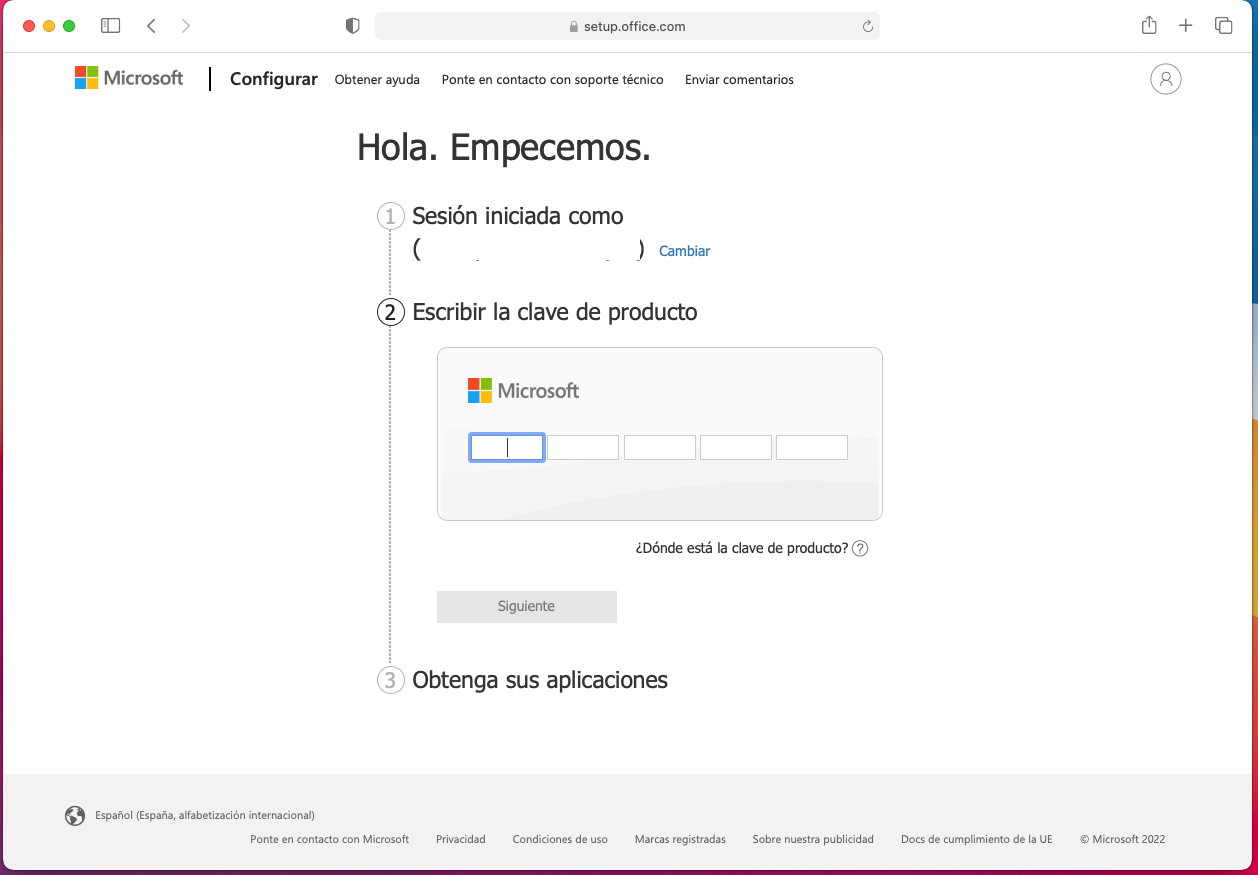The image size is (1258, 875).
Task: Open the product key help question icon
Action: (x=860, y=548)
